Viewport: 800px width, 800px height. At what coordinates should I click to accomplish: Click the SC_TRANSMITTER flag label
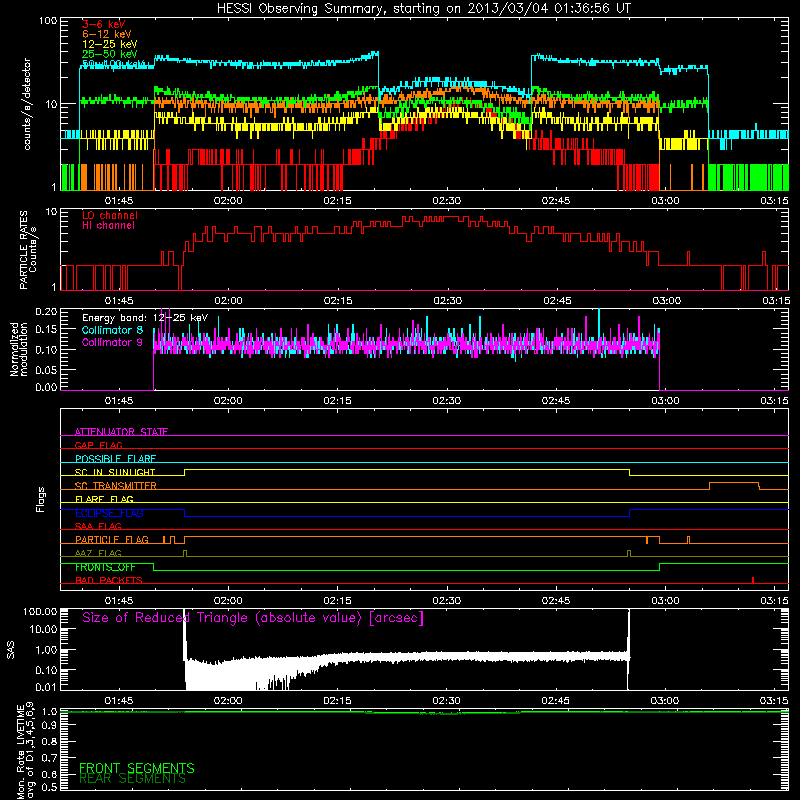pos(116,486)
